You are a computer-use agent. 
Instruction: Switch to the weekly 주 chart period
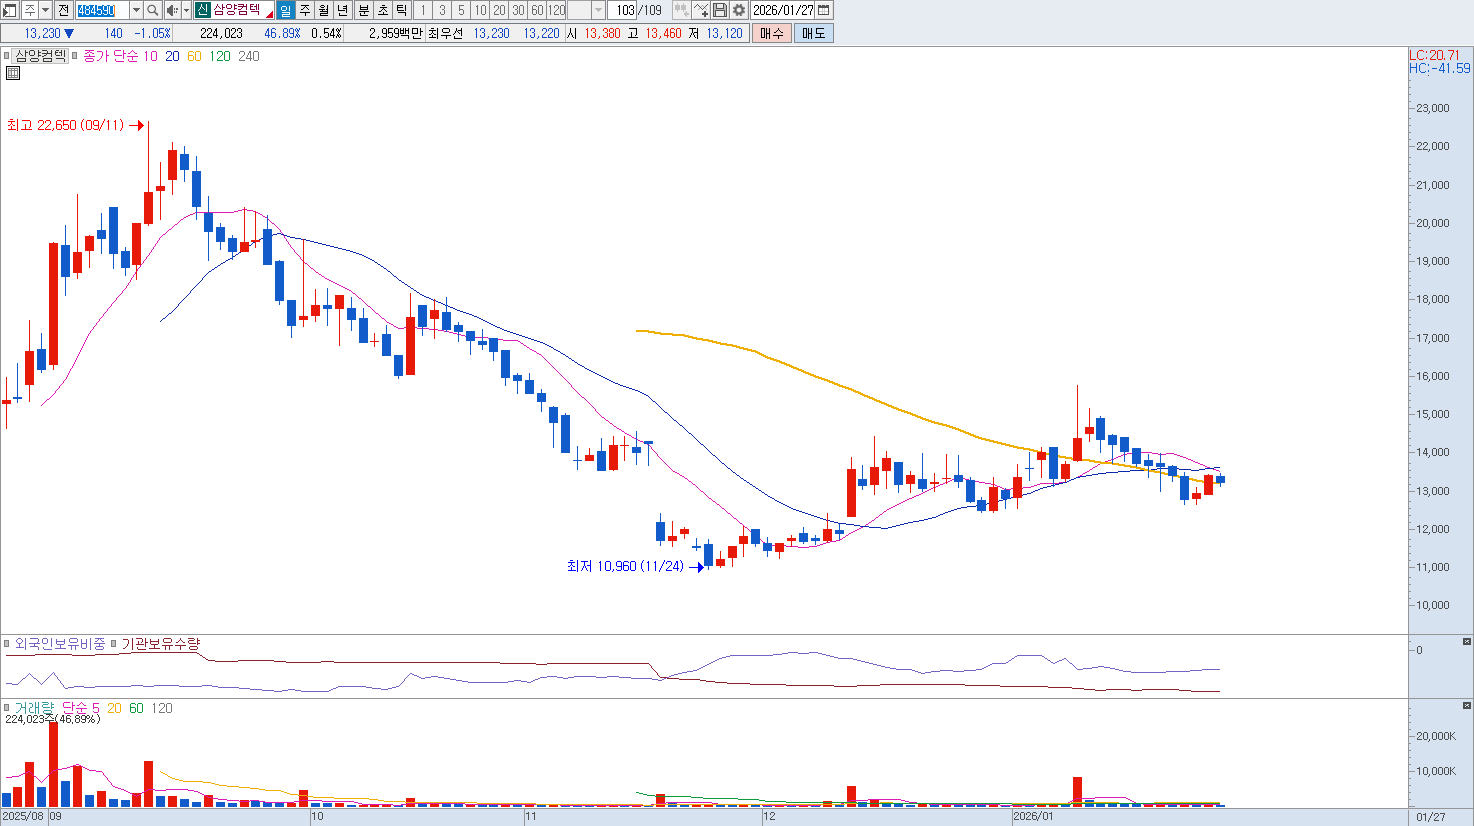pyautogui.click(x=305, y=10)
